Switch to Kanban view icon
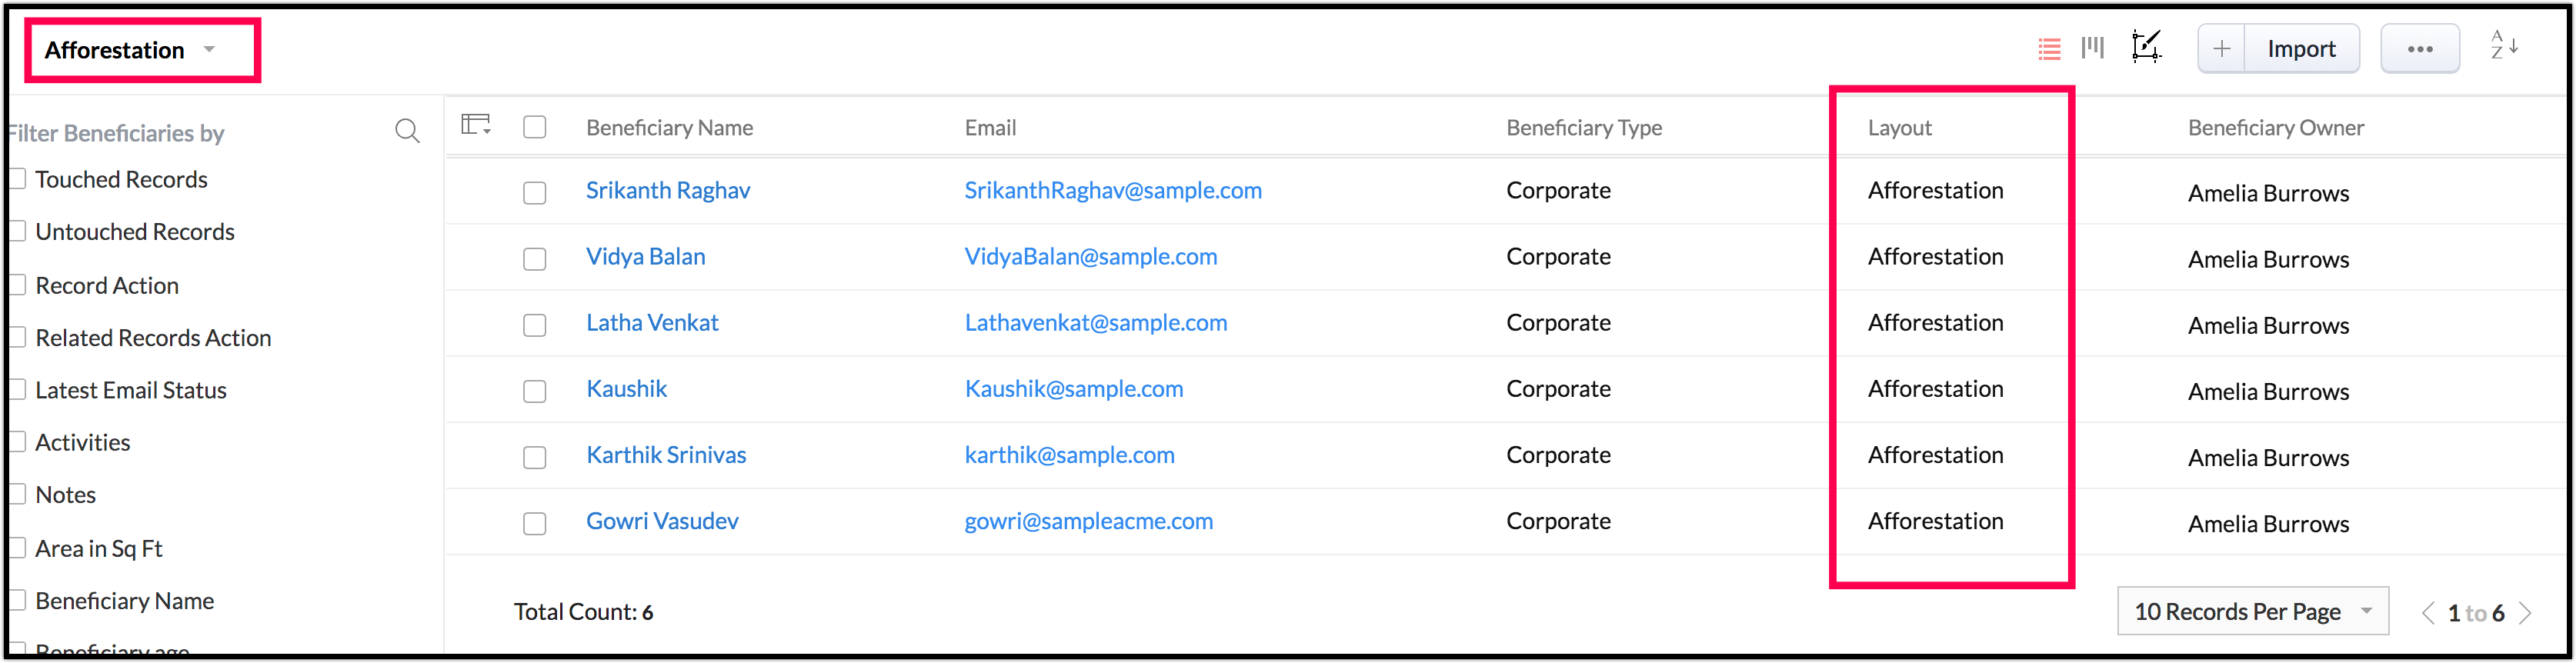The width and height of the screenshot is (2576, 663). (x=2093, y=48)
